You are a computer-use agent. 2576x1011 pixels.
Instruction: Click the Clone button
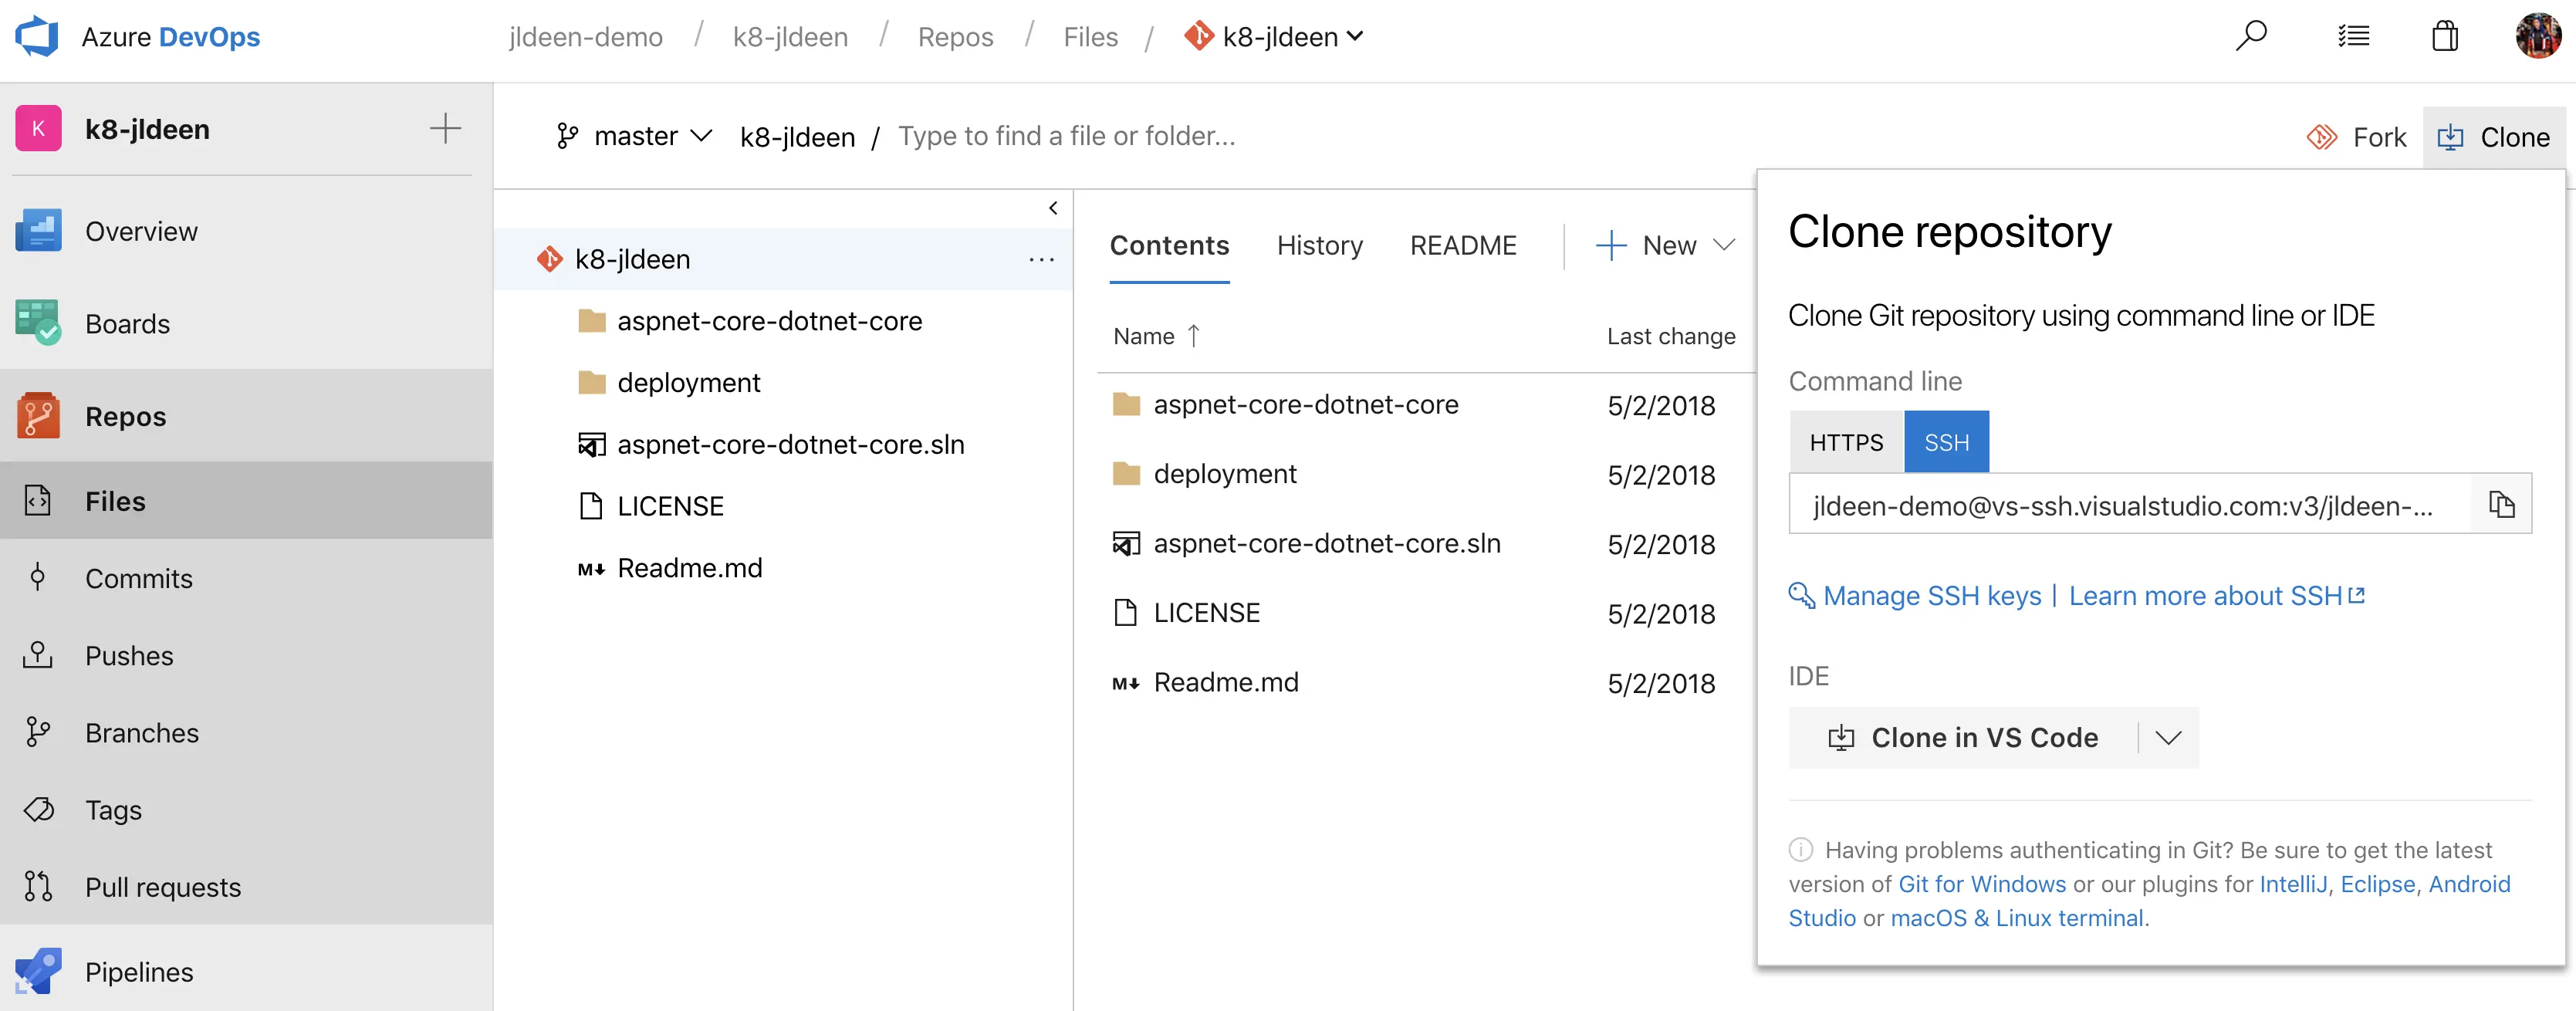2494,137
